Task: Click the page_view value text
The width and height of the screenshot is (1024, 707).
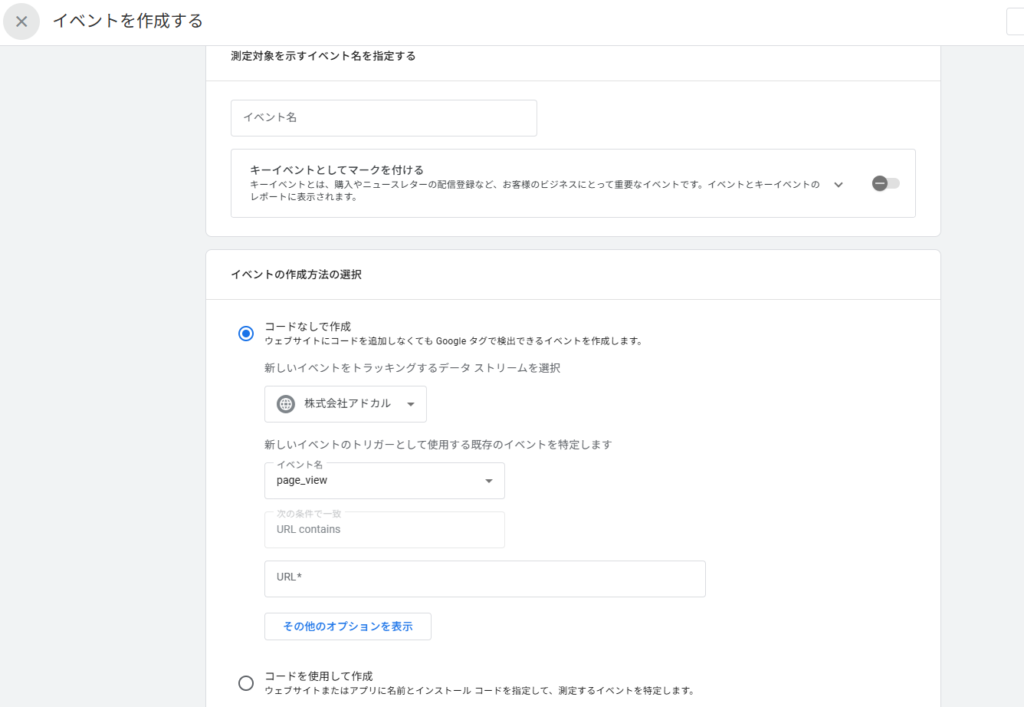Action: pos(302,481)
